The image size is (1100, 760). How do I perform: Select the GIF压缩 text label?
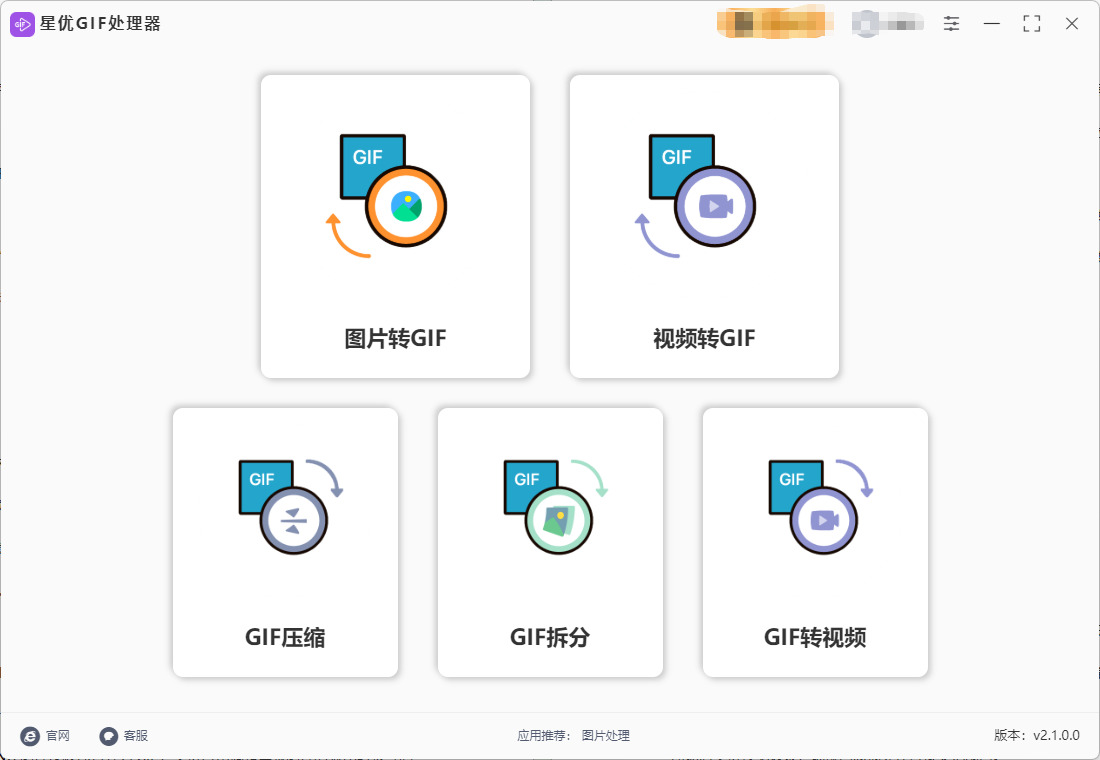pos(285,637)
